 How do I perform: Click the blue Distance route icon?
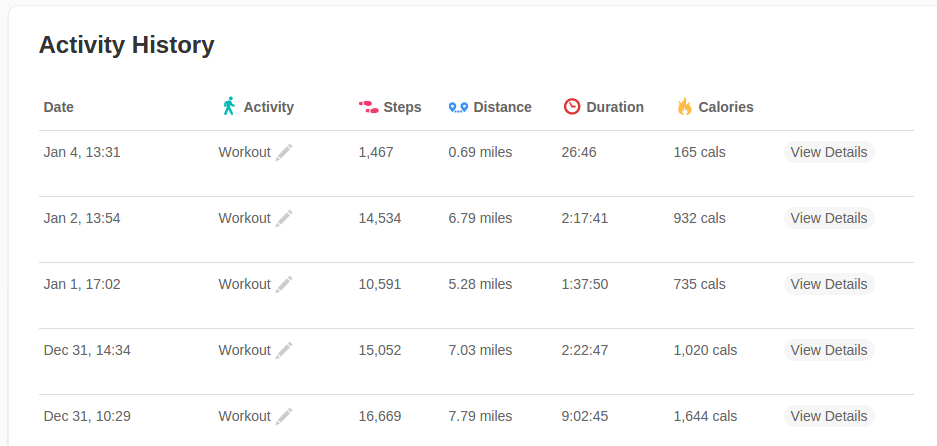(x=458, y=108)
